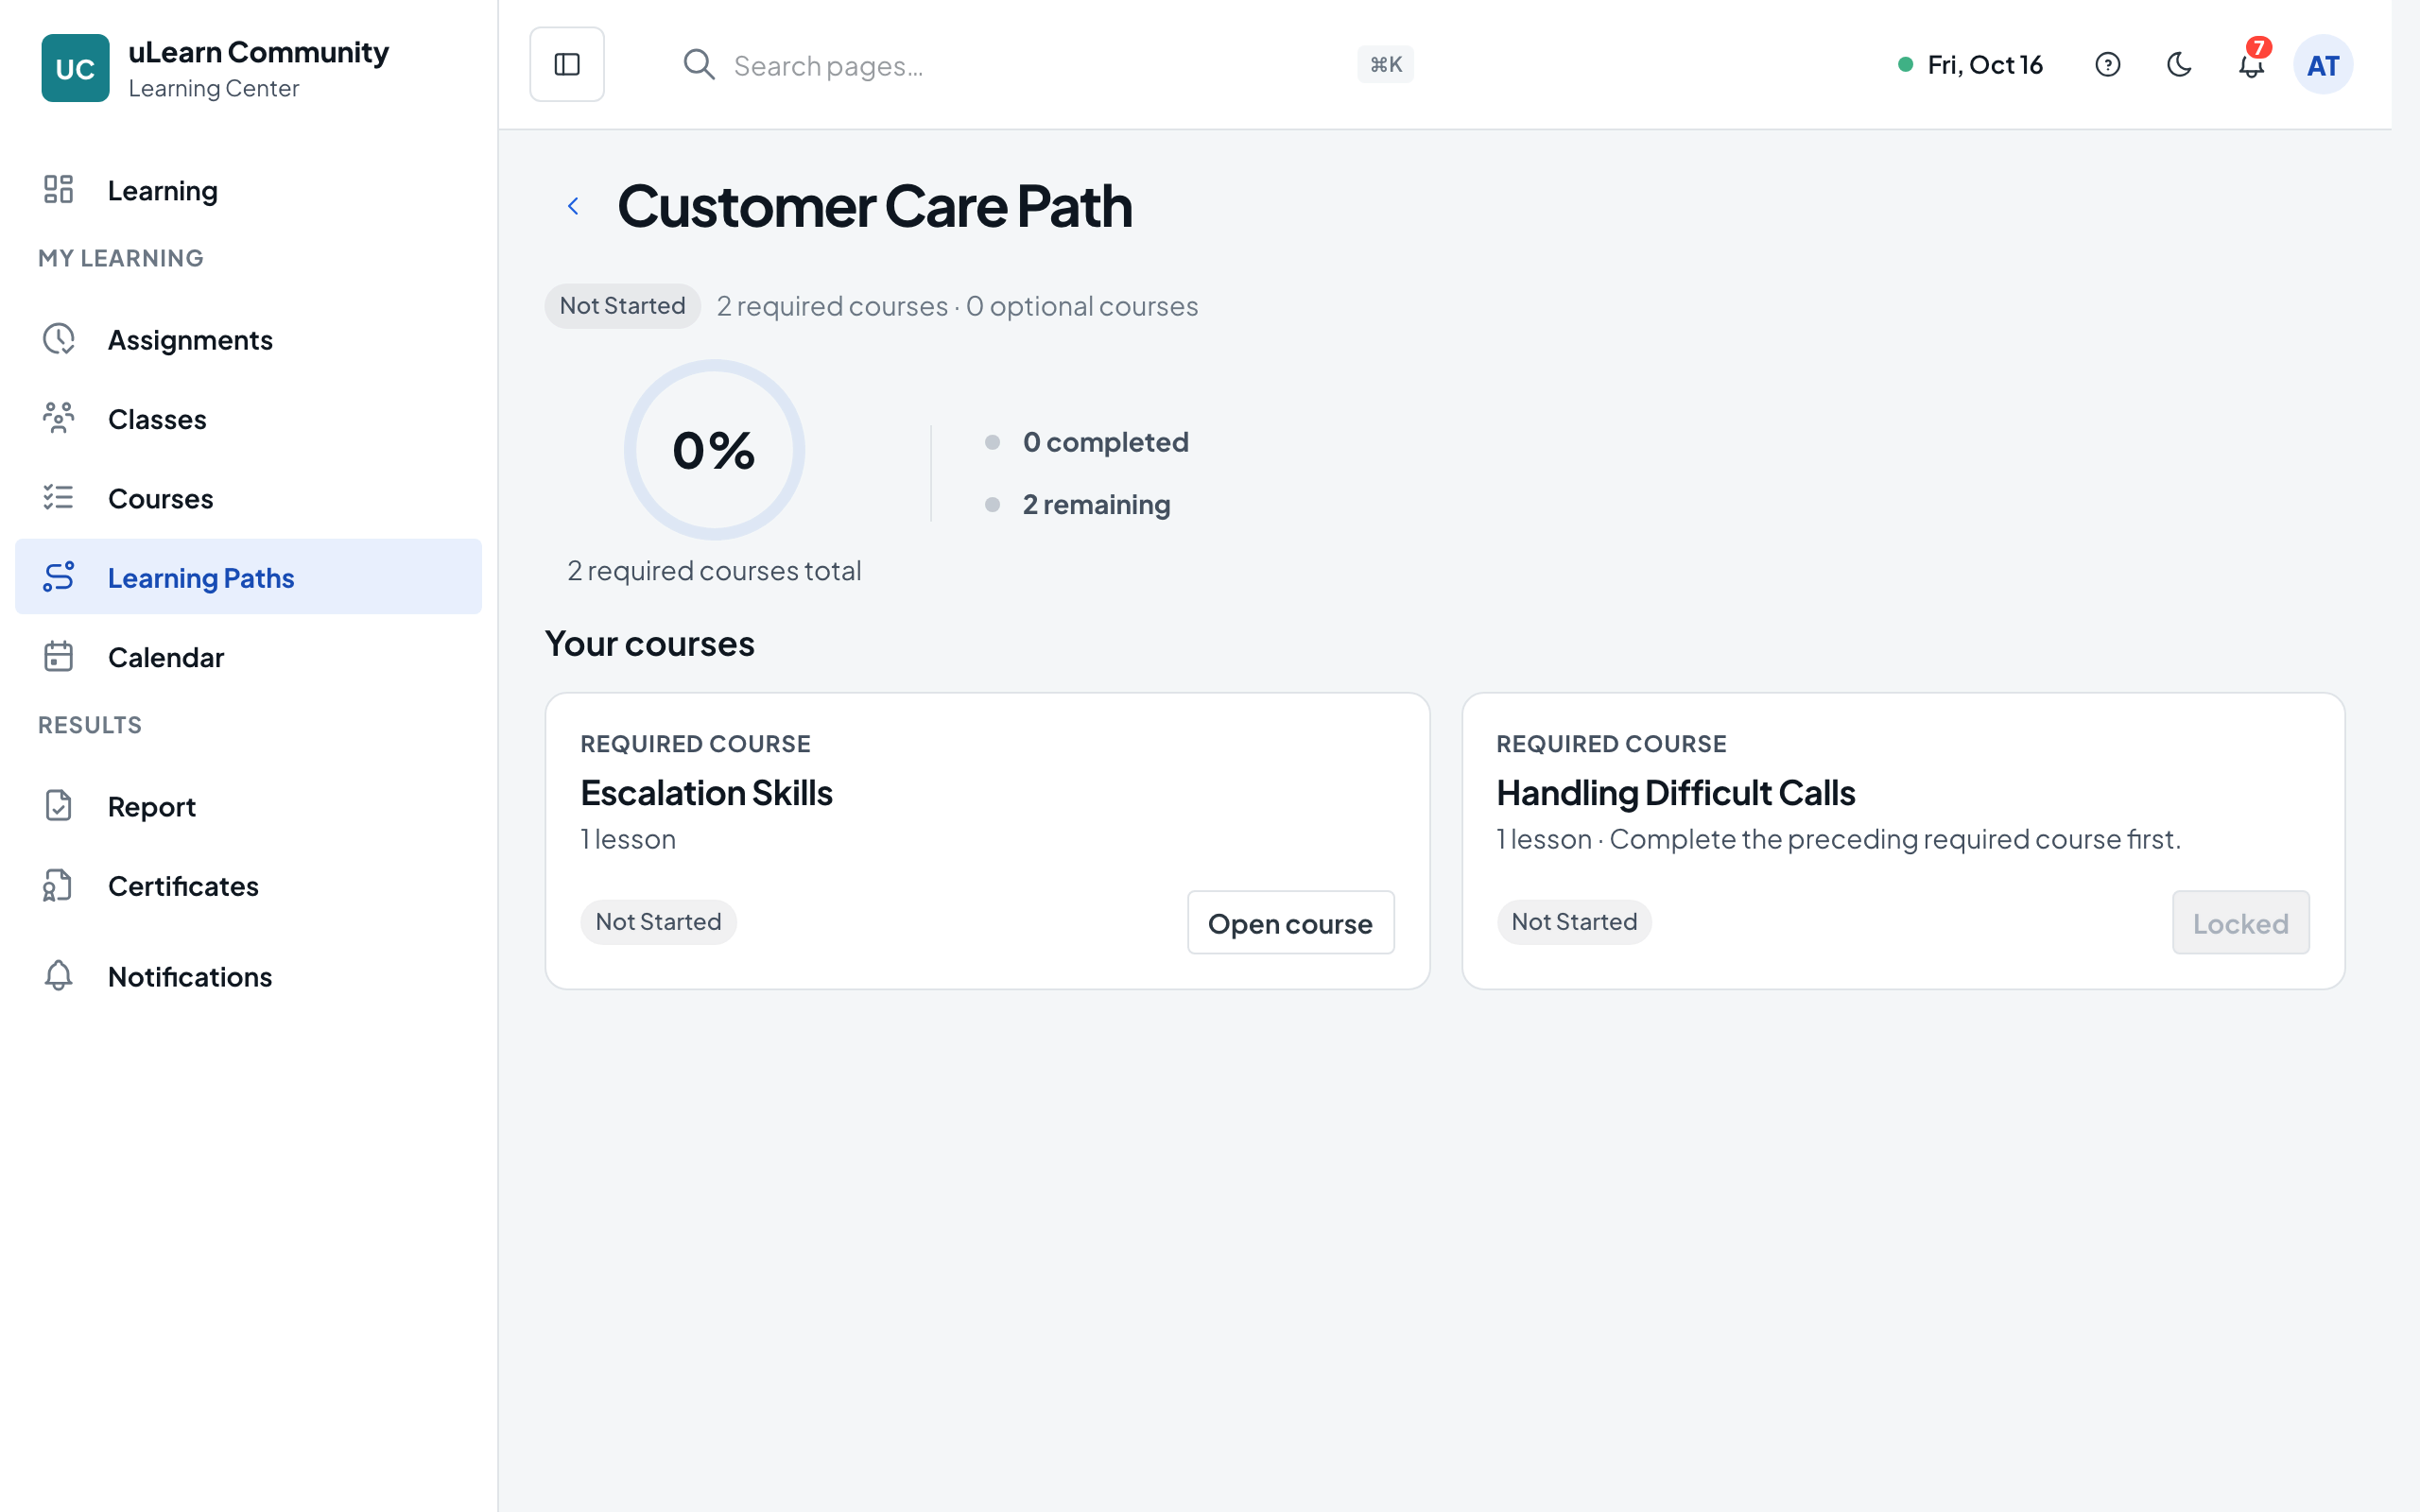
Task: Click the Certificates icon in sidebar
Action: [x=59, y=885]
